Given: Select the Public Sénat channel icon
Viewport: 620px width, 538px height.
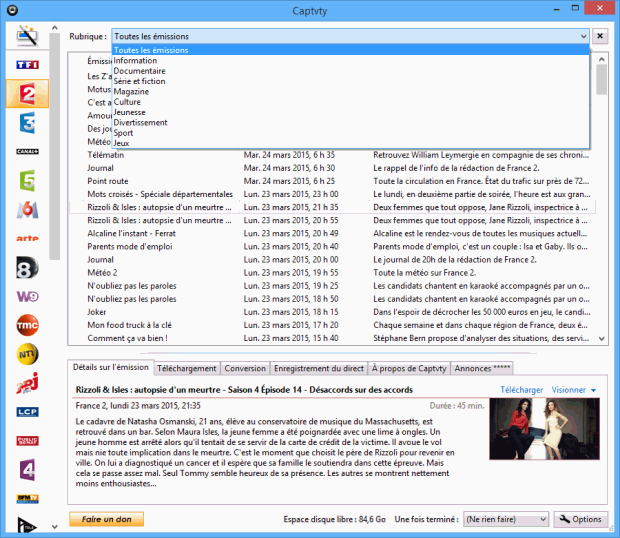Looking at the screenshot, I should coord(27,441).
